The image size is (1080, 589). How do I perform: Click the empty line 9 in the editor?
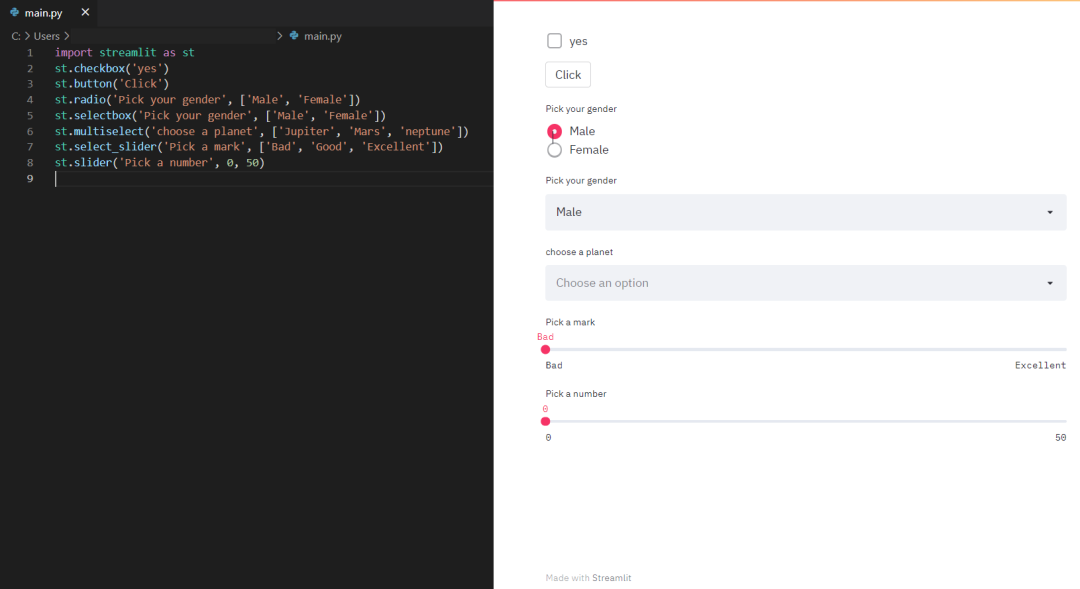click(274, 178)
